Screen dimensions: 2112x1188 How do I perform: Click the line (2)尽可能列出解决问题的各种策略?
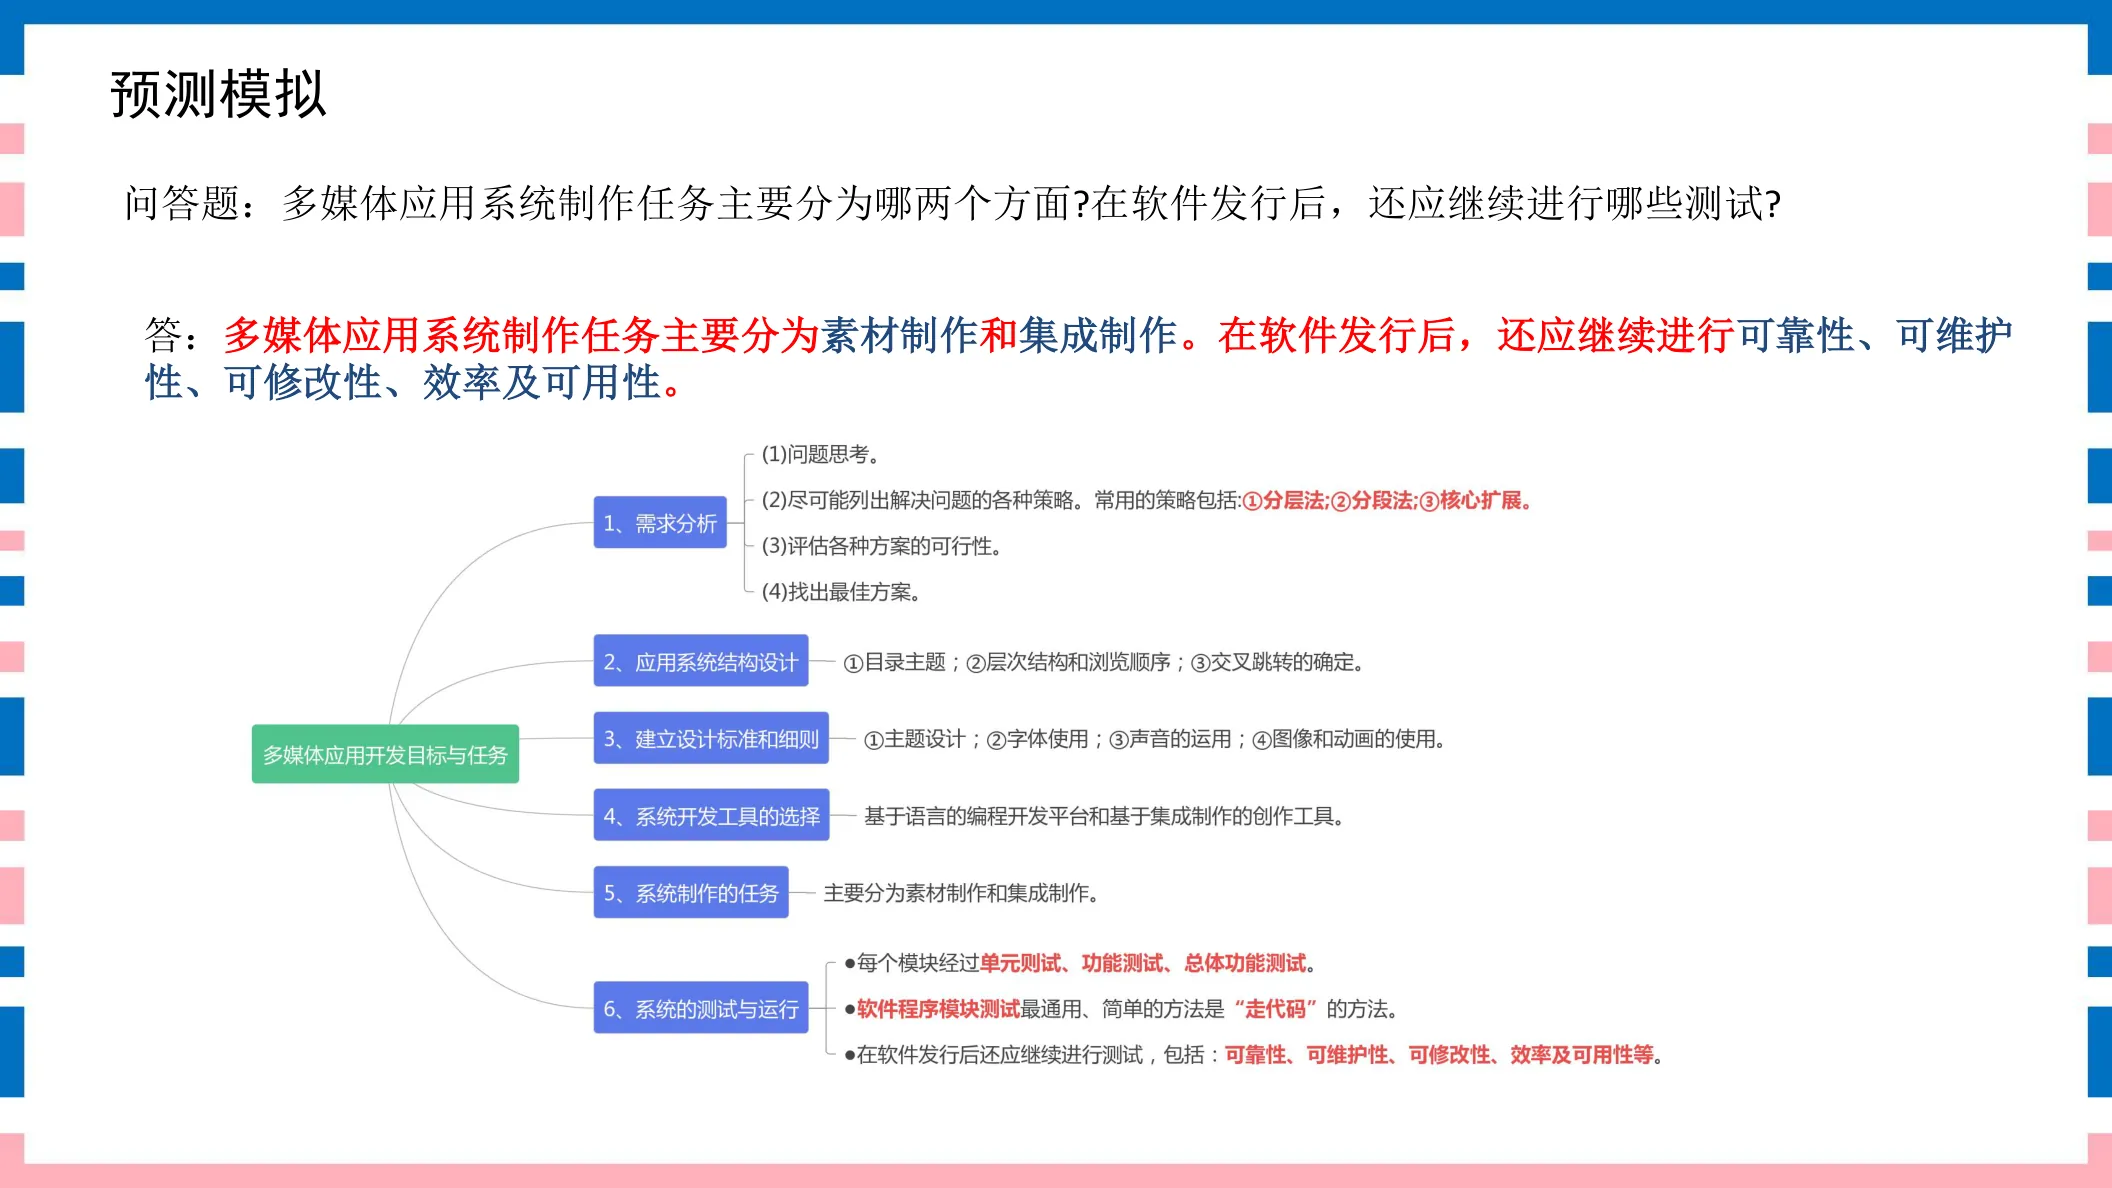pyautogui.click(x=1147, y=500)
